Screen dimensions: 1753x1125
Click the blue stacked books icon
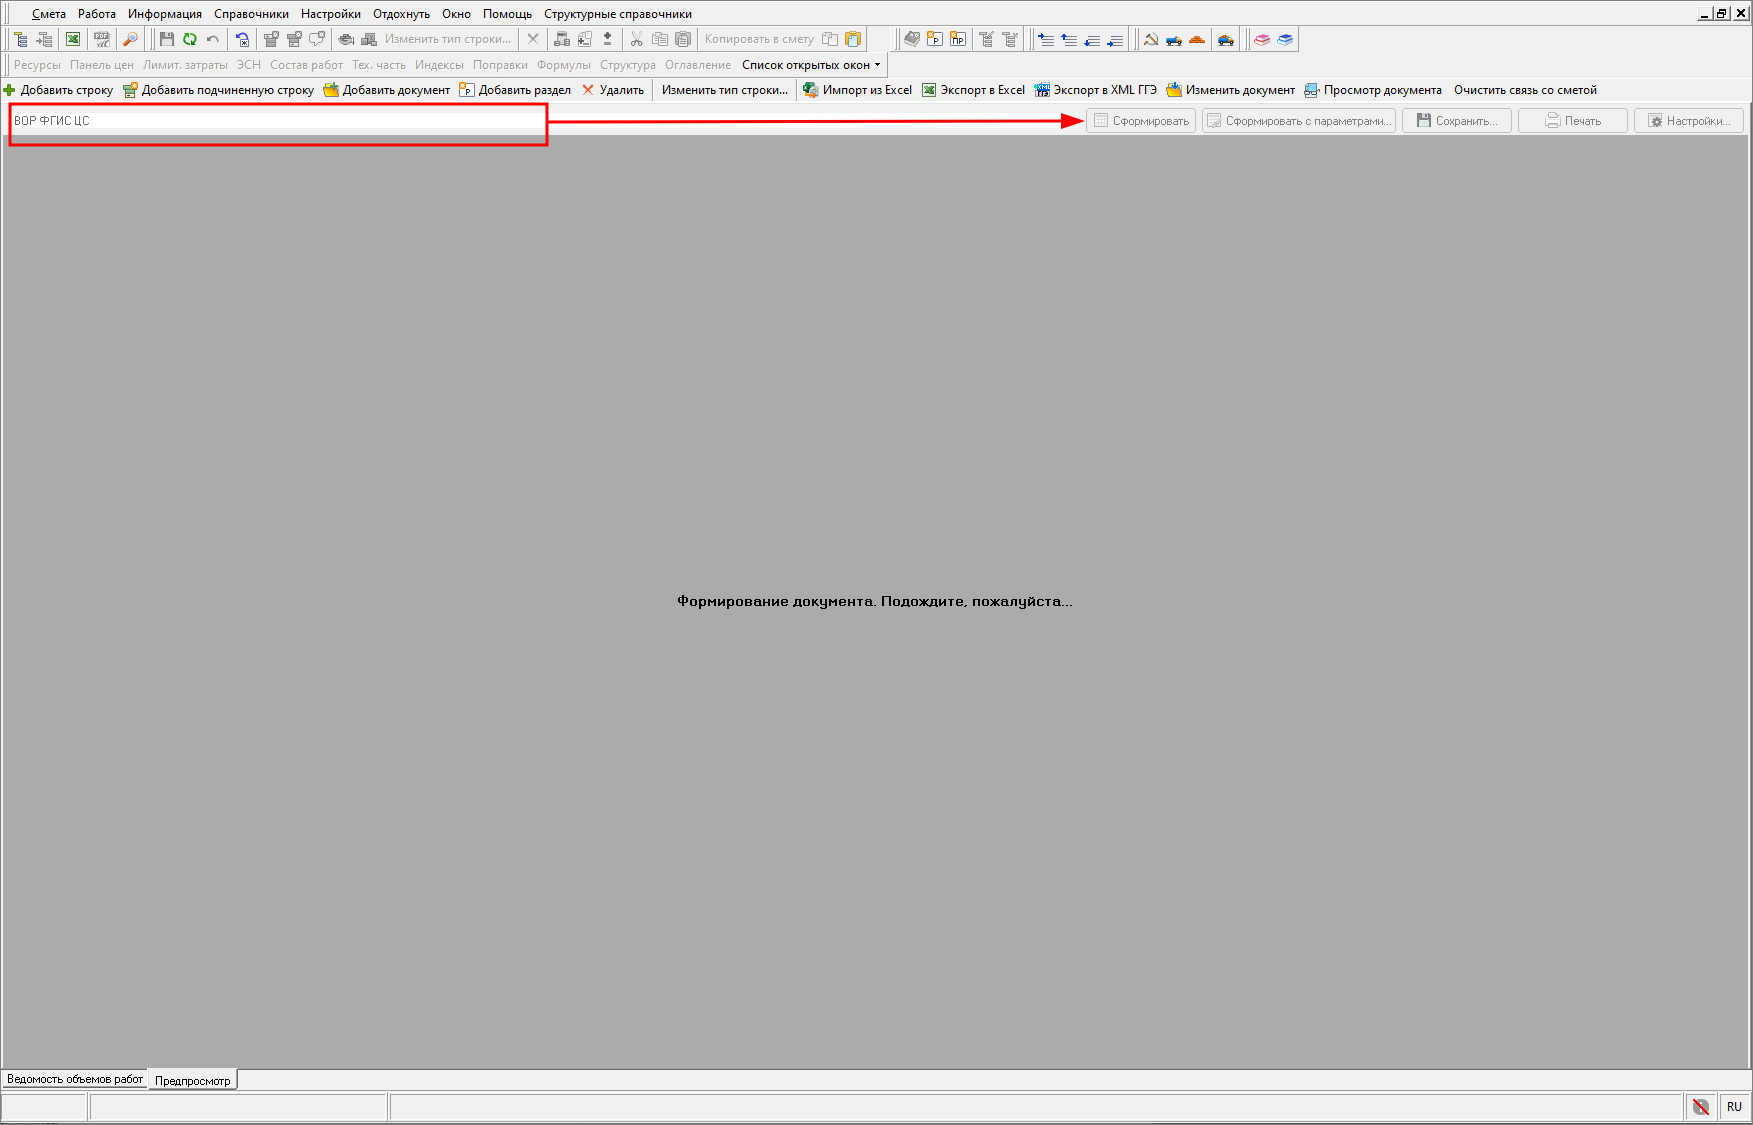[x=1285, y=39]
